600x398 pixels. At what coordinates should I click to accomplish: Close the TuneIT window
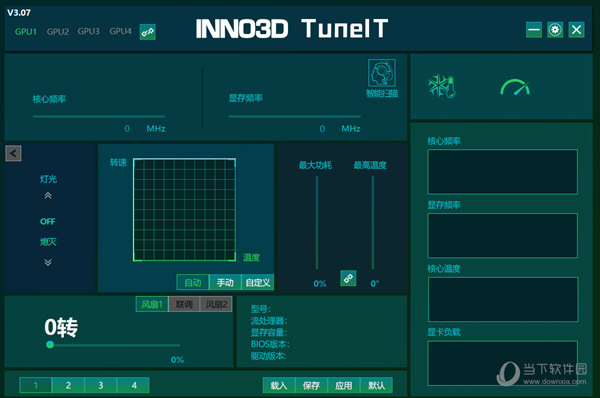point(576,30)
